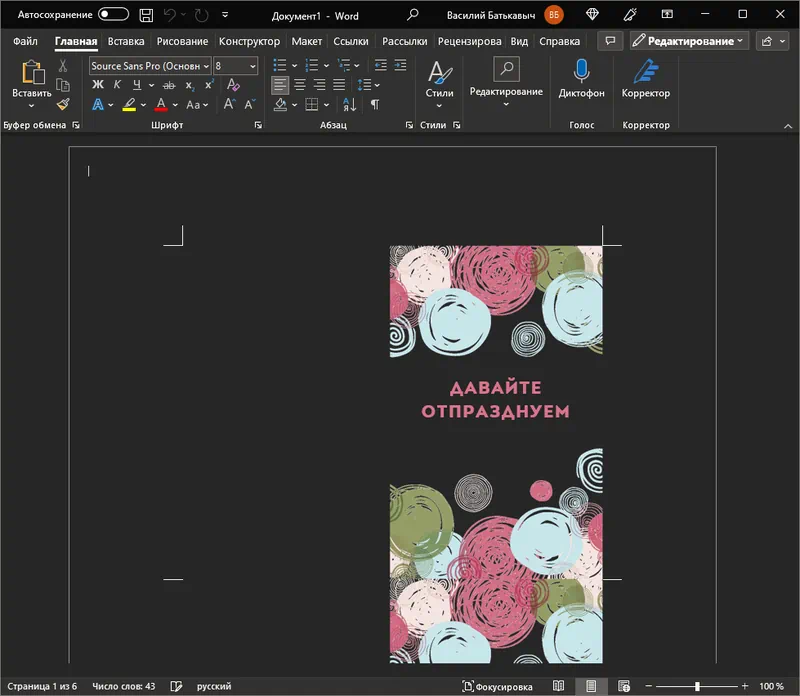Viewport: 800px width, 696px height.
Task: Toggle the Автосохранение switch
Action: coord(113,15)
